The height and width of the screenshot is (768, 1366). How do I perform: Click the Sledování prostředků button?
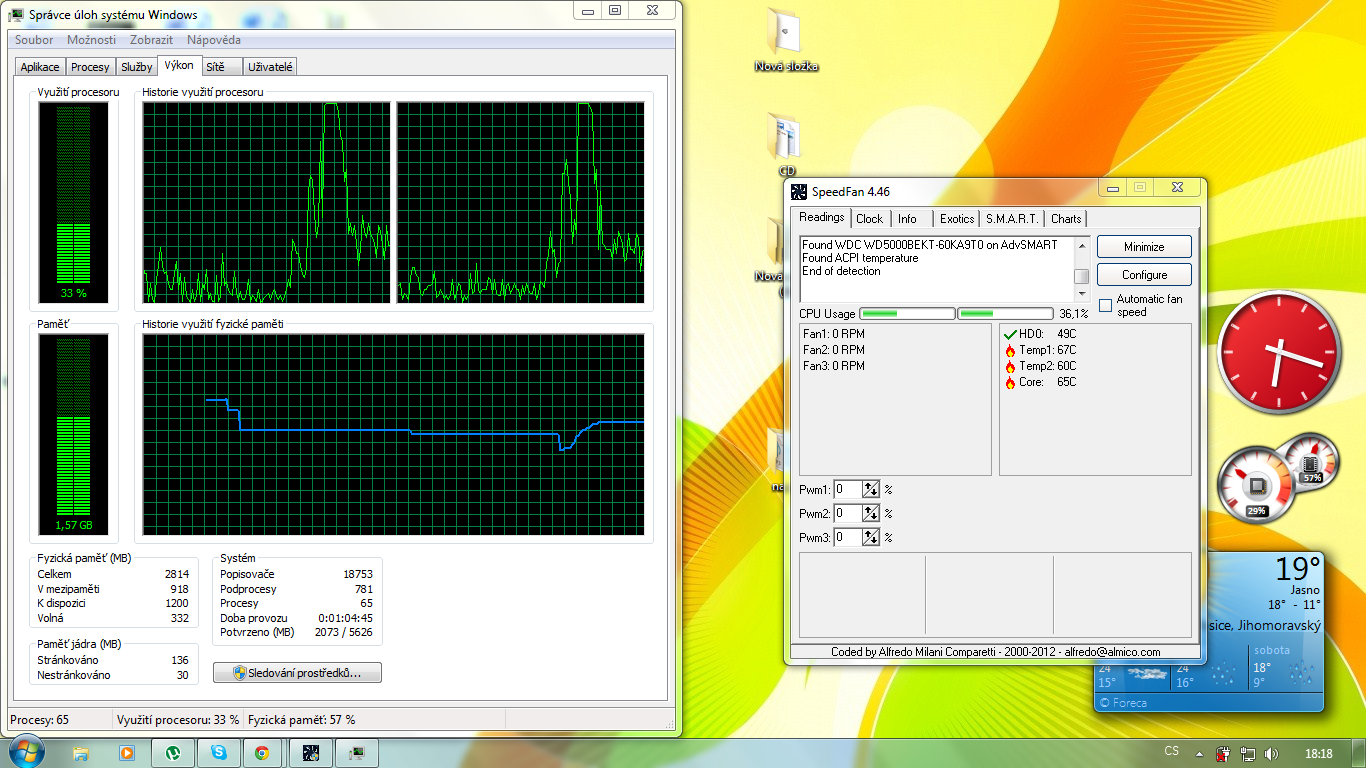point(297,673)
